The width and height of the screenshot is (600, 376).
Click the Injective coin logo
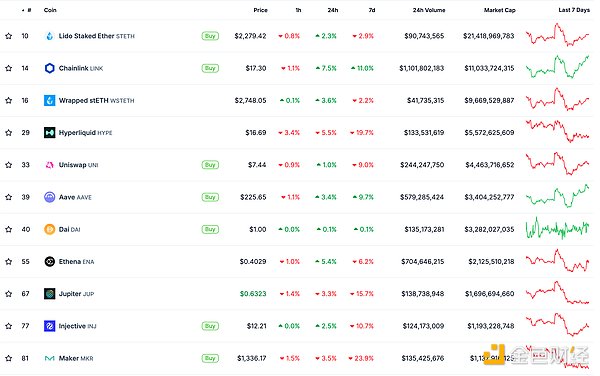coord(49,326)
